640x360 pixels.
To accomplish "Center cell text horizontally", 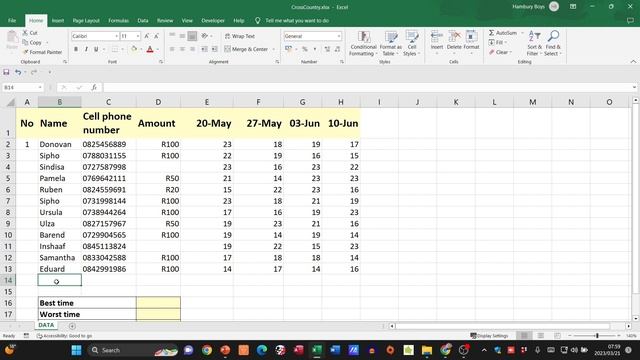I will 182,49.
